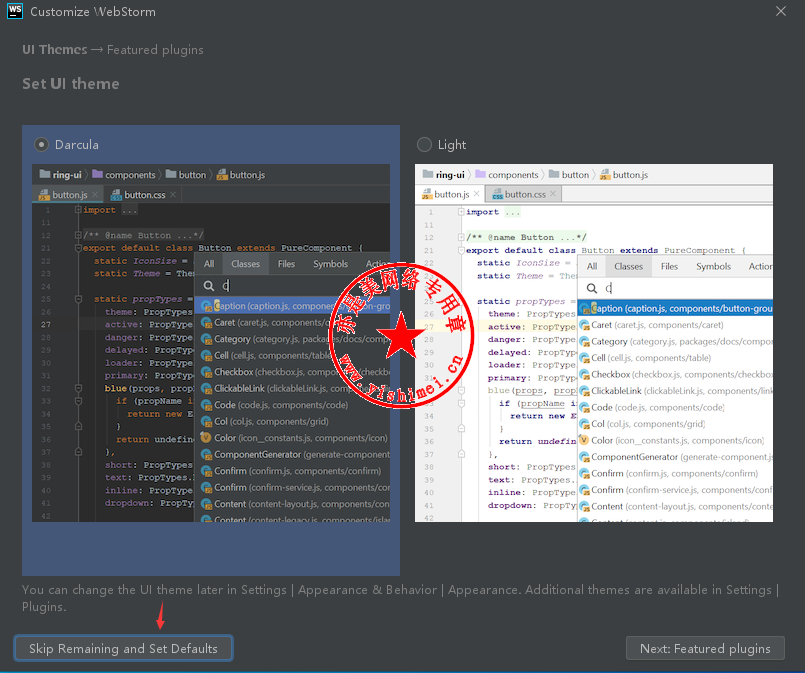Switch to All tab in Darcula preview
This screenshot has width=805, height=673.
coord(209,264)
